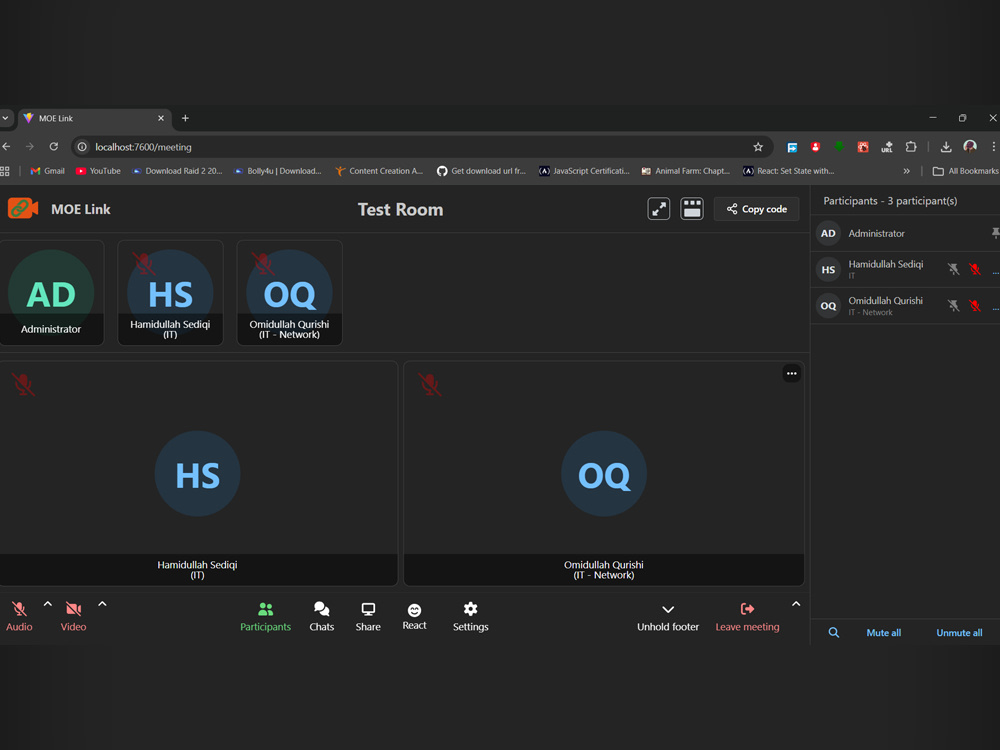Screen dimensions: 1000x750
Task: Show more bookmarks via double chevron
Action: point(906,171)
